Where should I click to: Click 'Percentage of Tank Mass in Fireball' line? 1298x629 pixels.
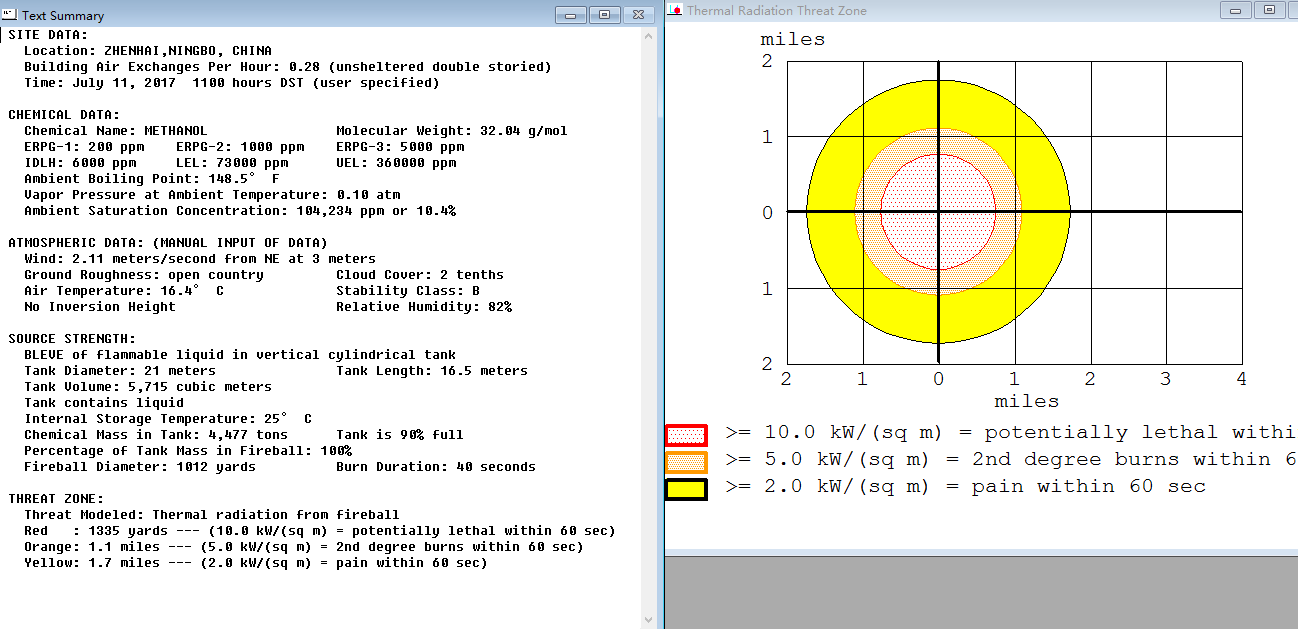coord(187,451)
